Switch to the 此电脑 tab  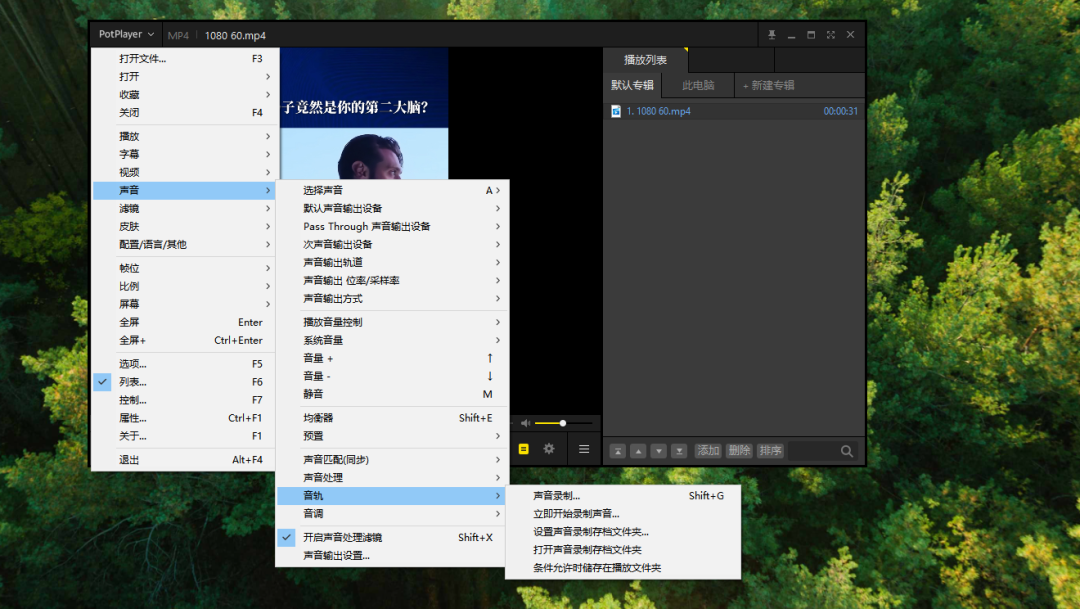(x=698, y=84)
